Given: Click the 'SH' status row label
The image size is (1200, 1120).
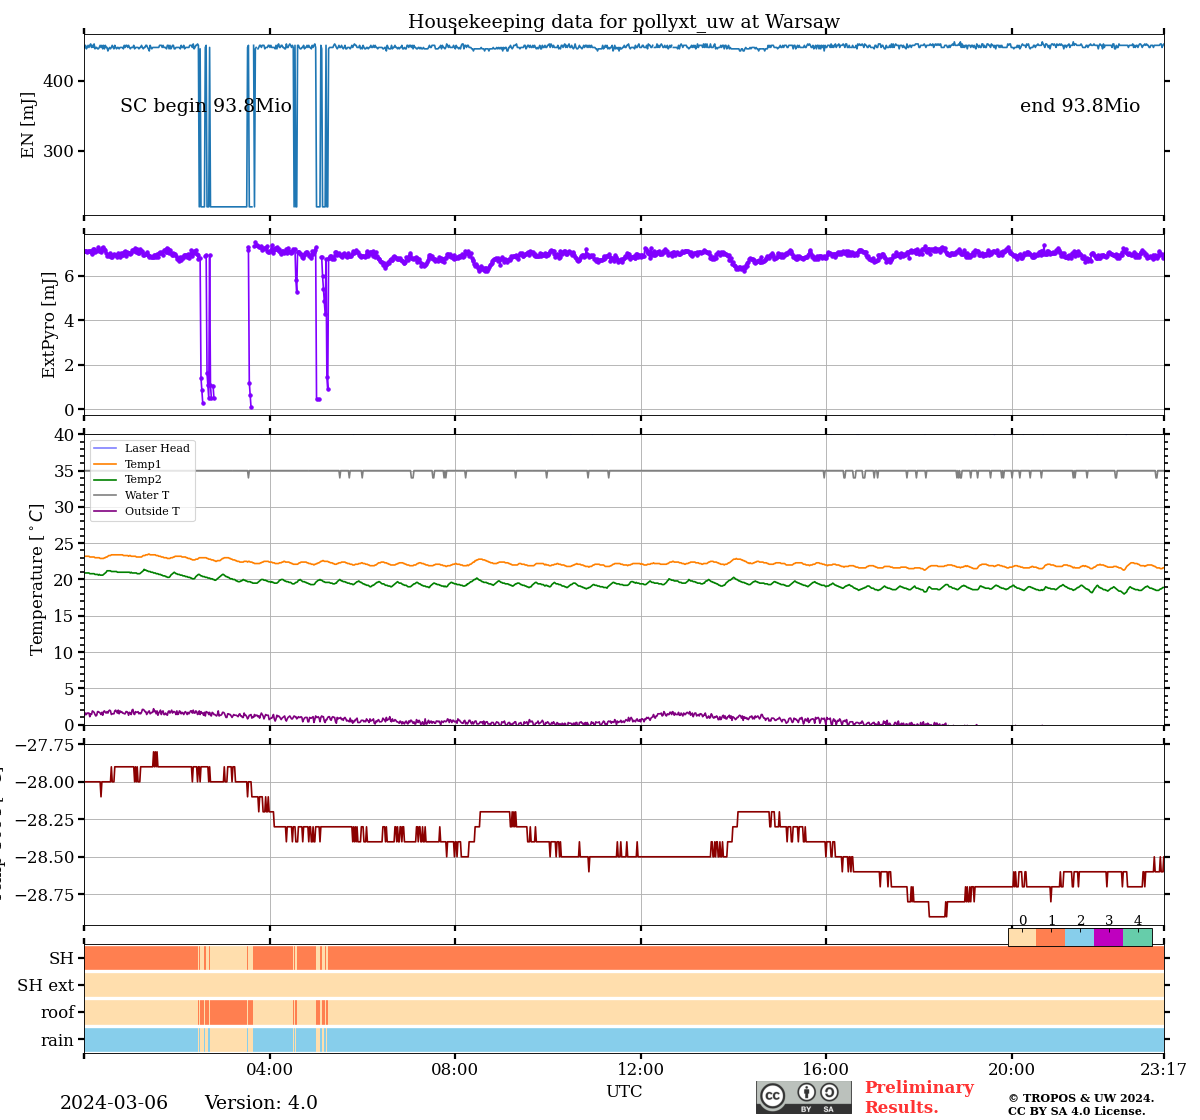Looking at the screenshot, I should coord(62,958).
